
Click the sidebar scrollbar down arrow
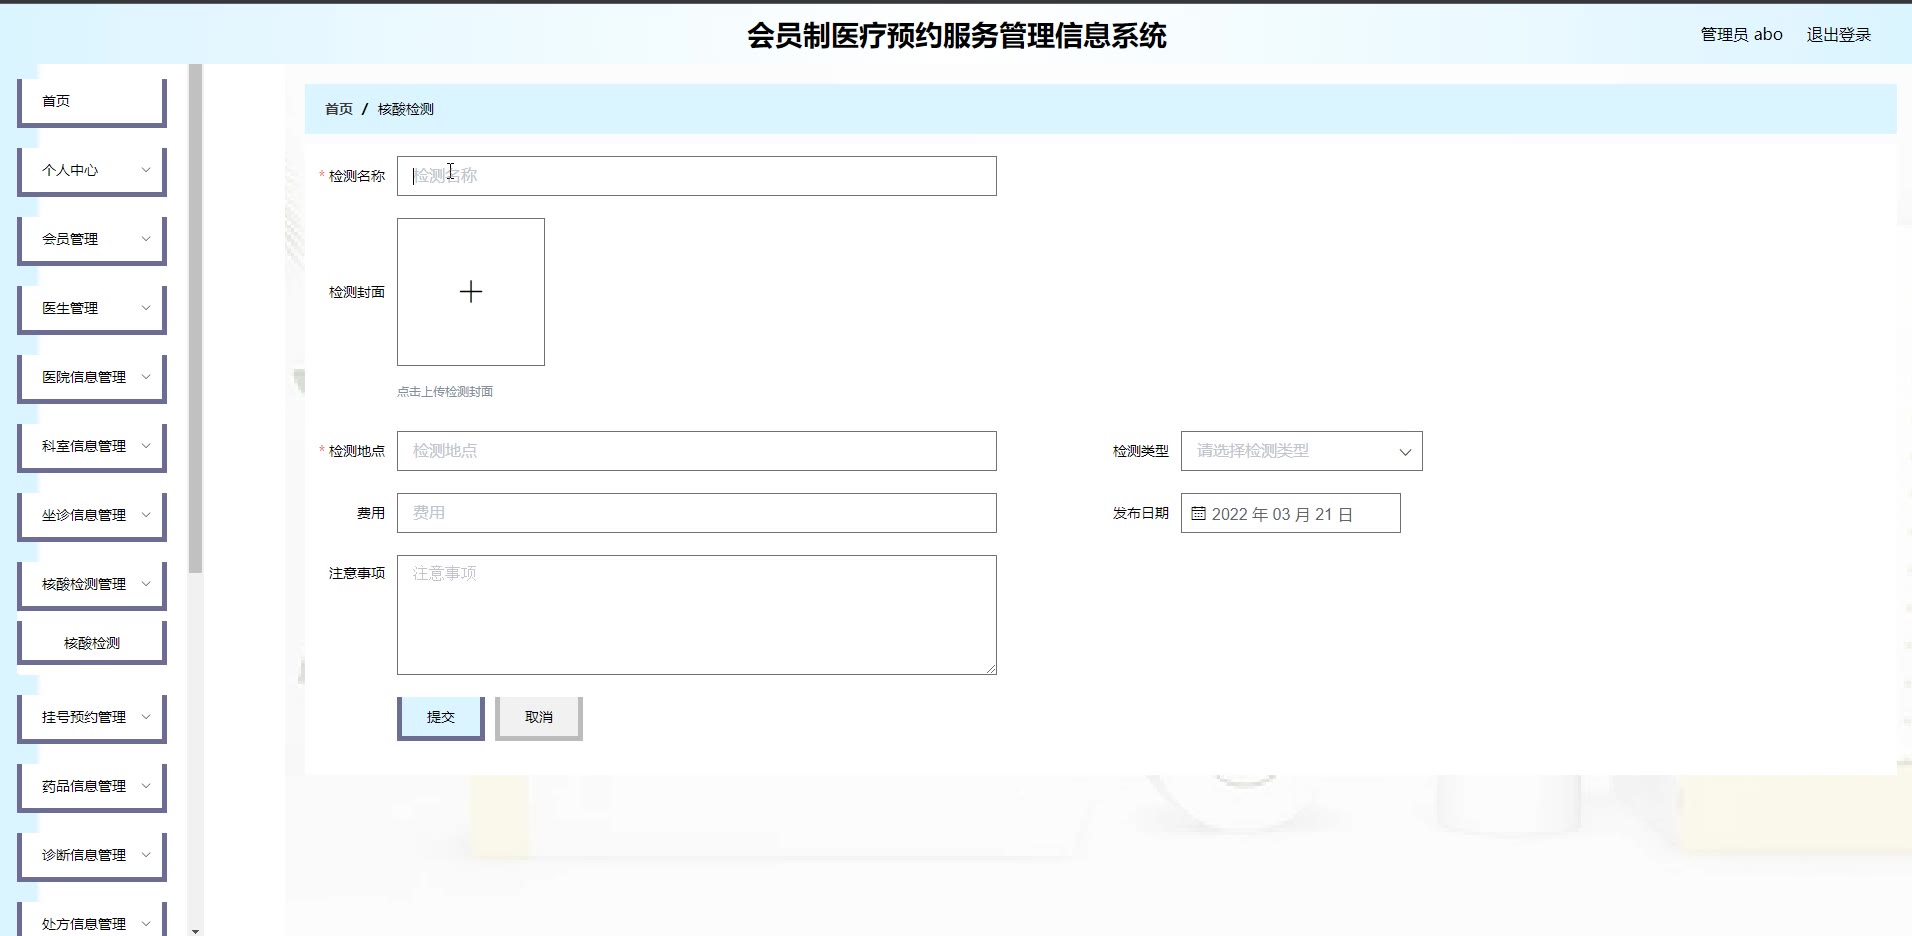coord(196,930)
